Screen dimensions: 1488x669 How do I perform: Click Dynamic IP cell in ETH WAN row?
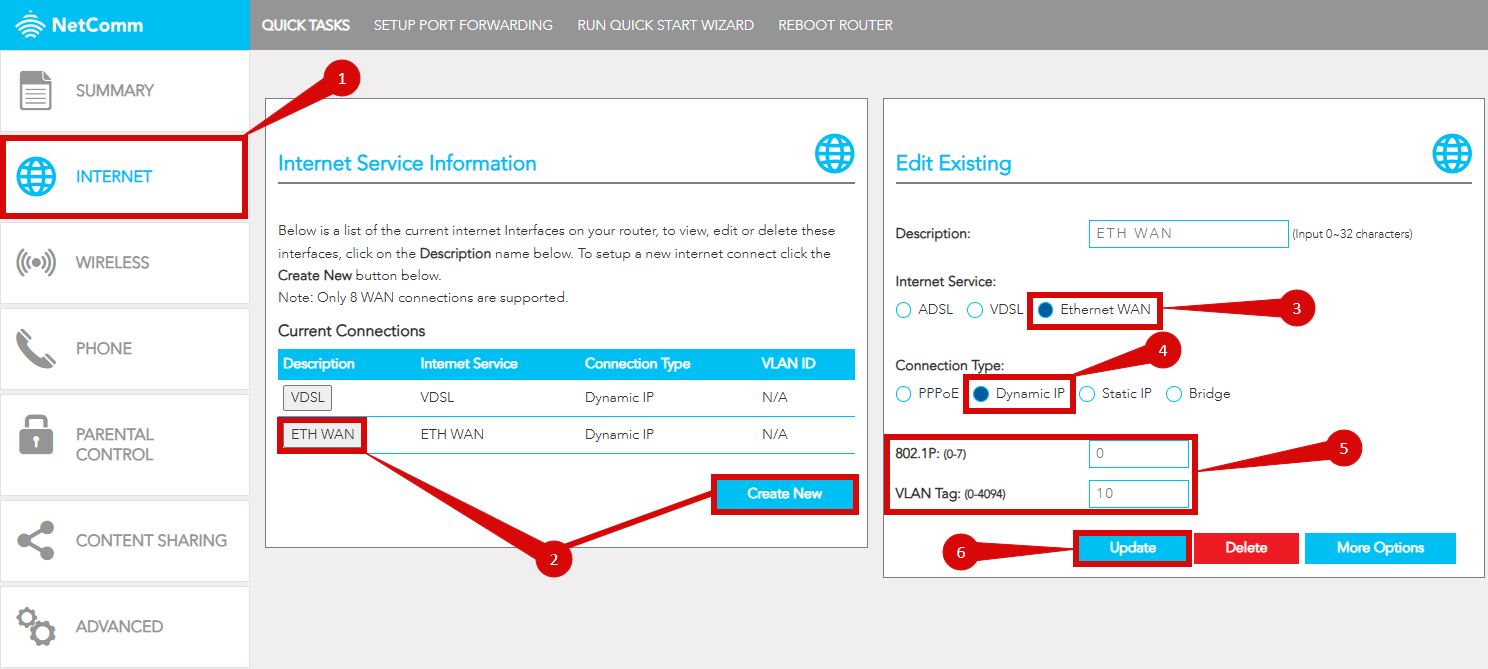tap(619, 435)
